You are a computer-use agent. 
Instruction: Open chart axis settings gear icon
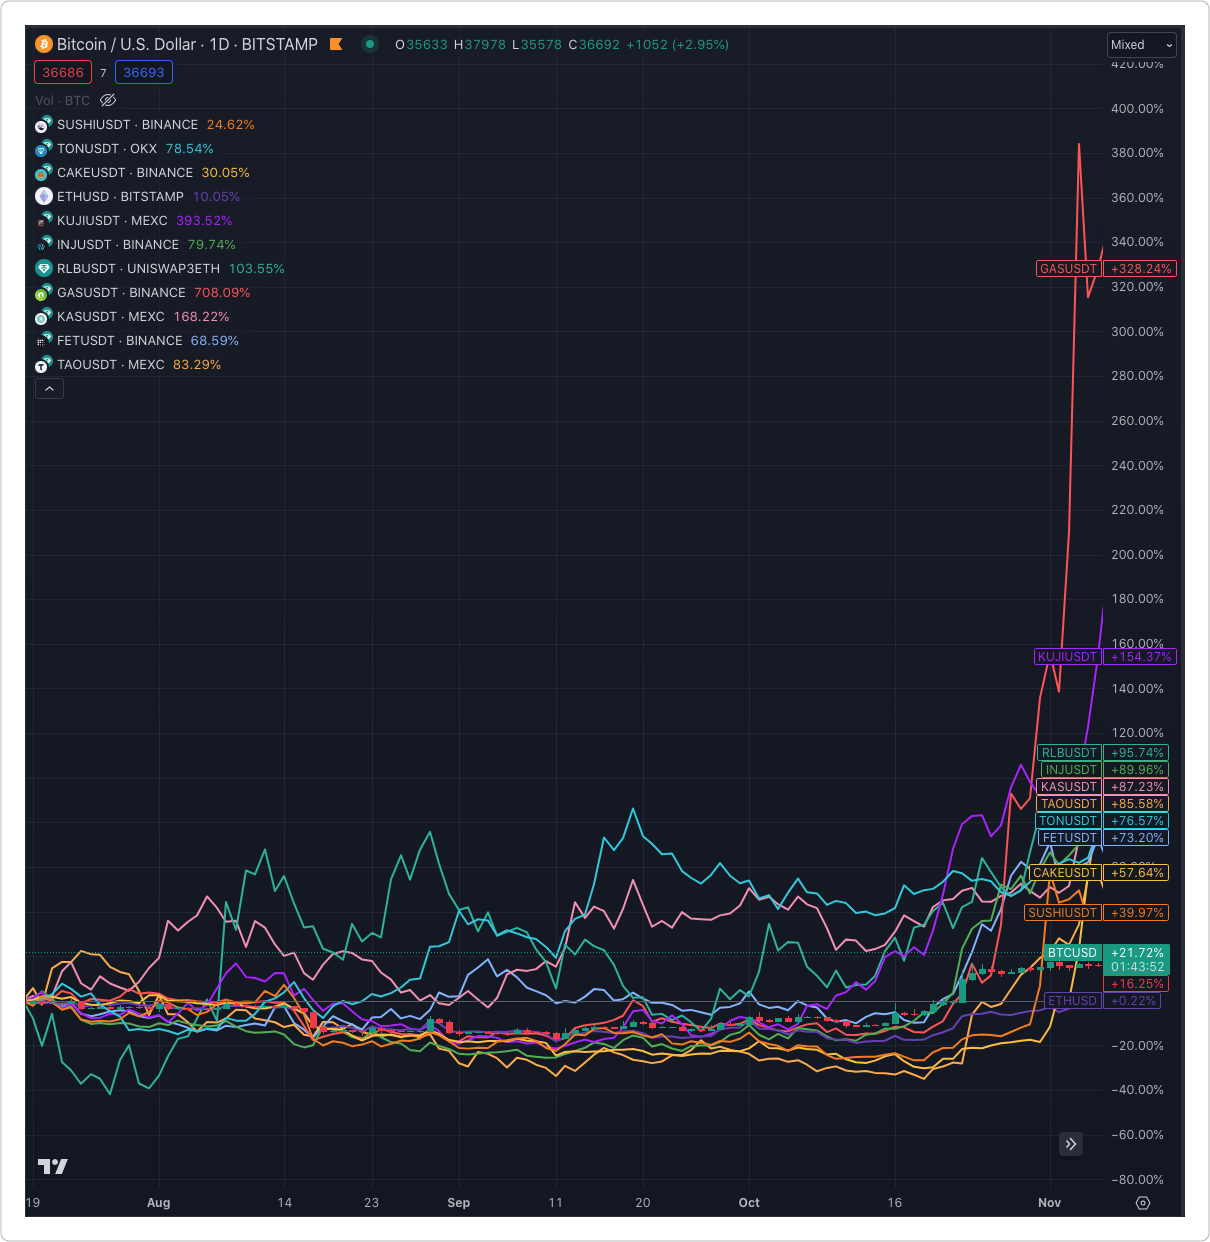[x=1143, y=1203]
